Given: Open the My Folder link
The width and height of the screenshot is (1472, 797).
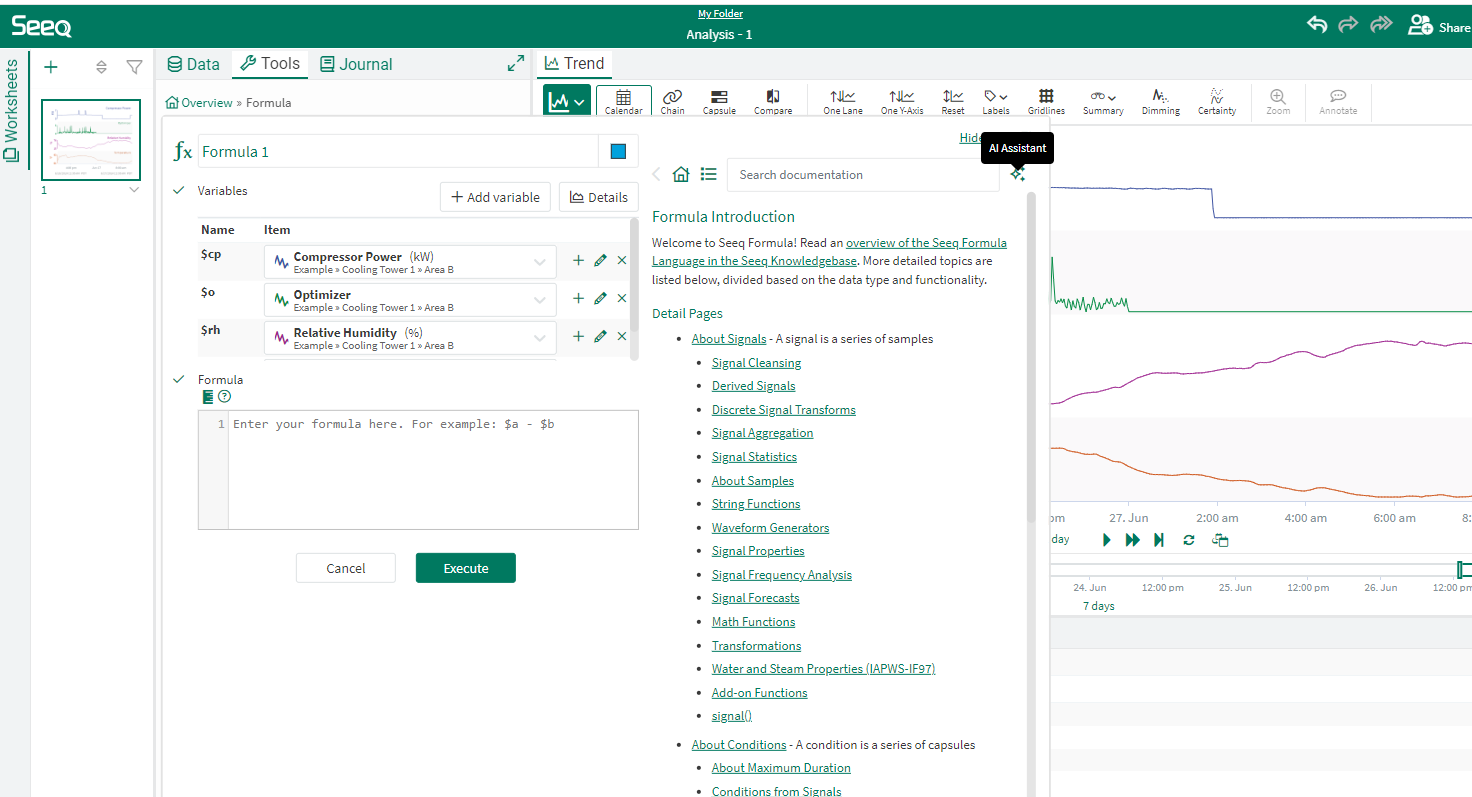Looking at the screenshot, I should click(720, 14).
